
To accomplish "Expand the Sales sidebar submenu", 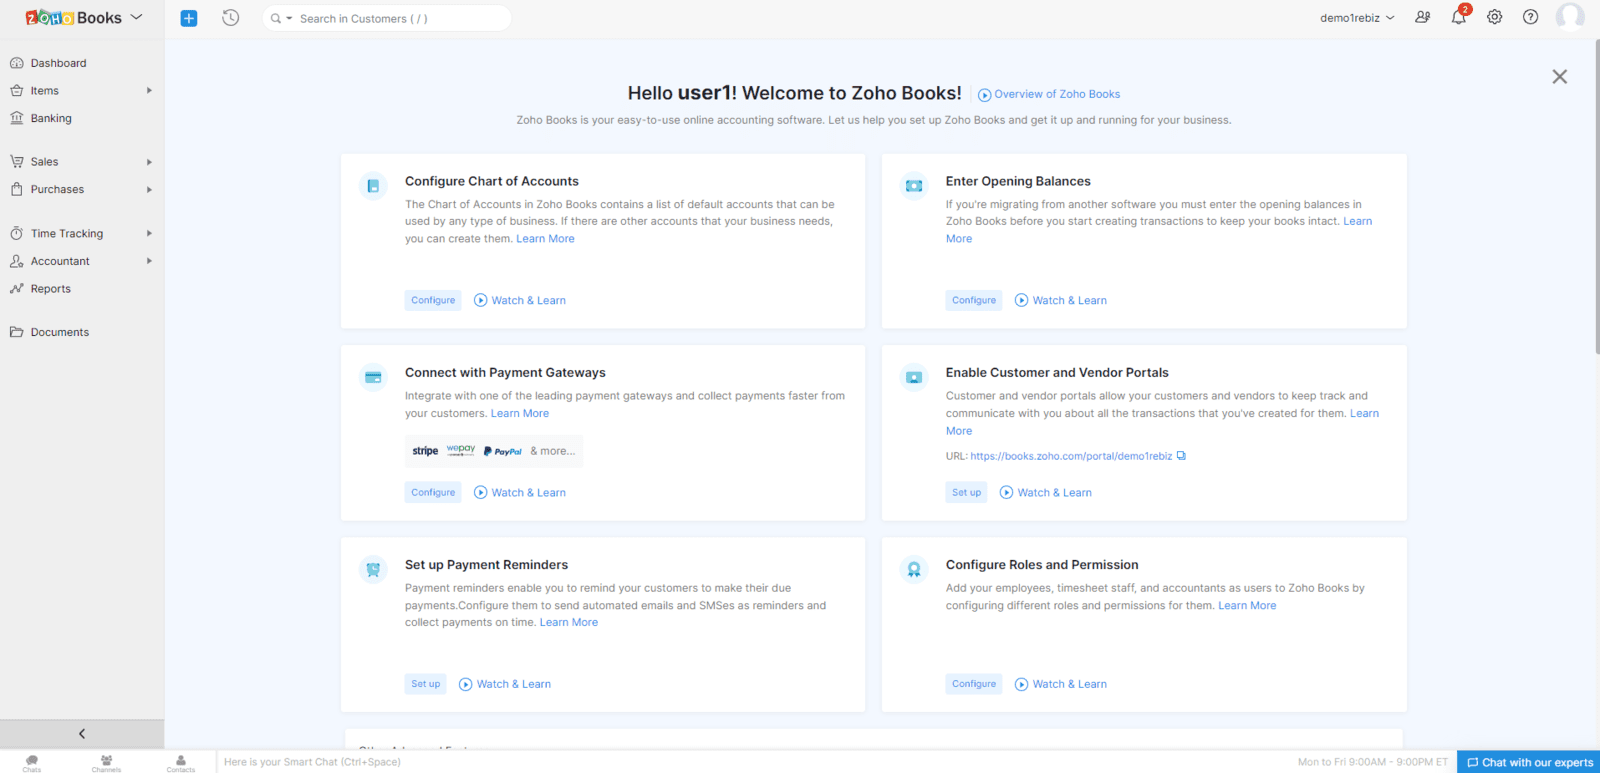I will [x=149, y=162].
